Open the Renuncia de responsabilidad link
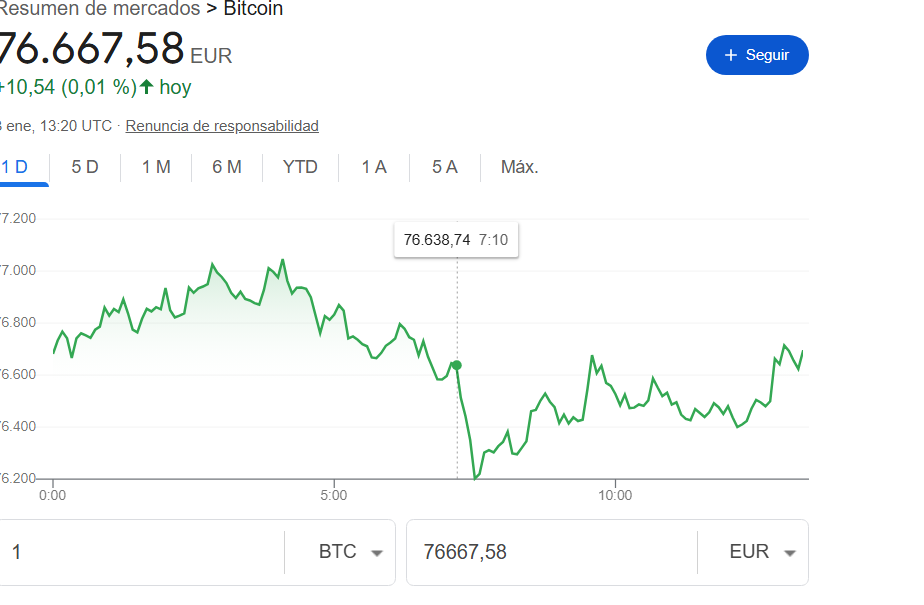 (222, 126)
